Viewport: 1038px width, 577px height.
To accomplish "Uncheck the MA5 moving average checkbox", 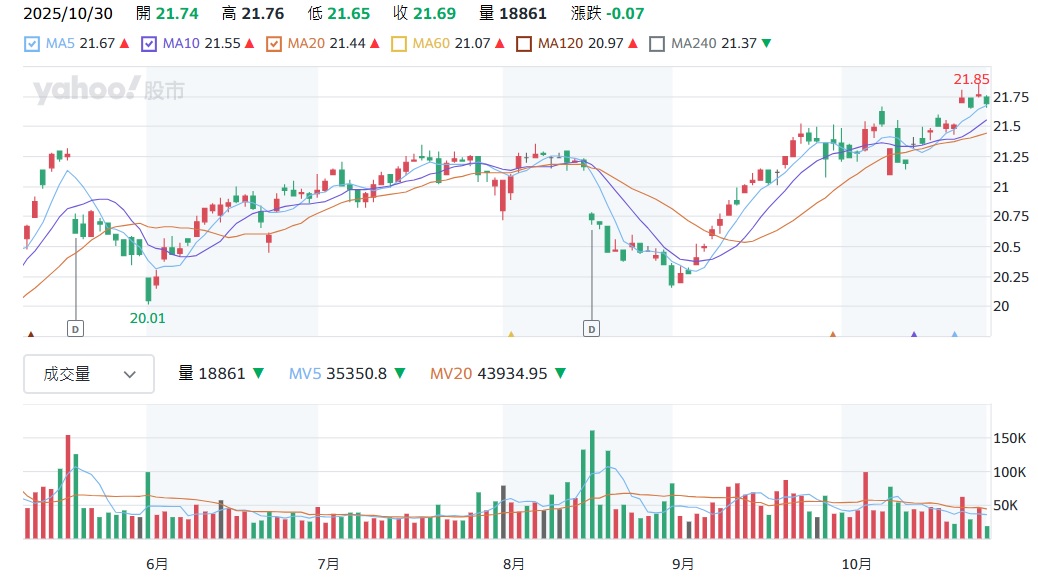I will (32, 44).
